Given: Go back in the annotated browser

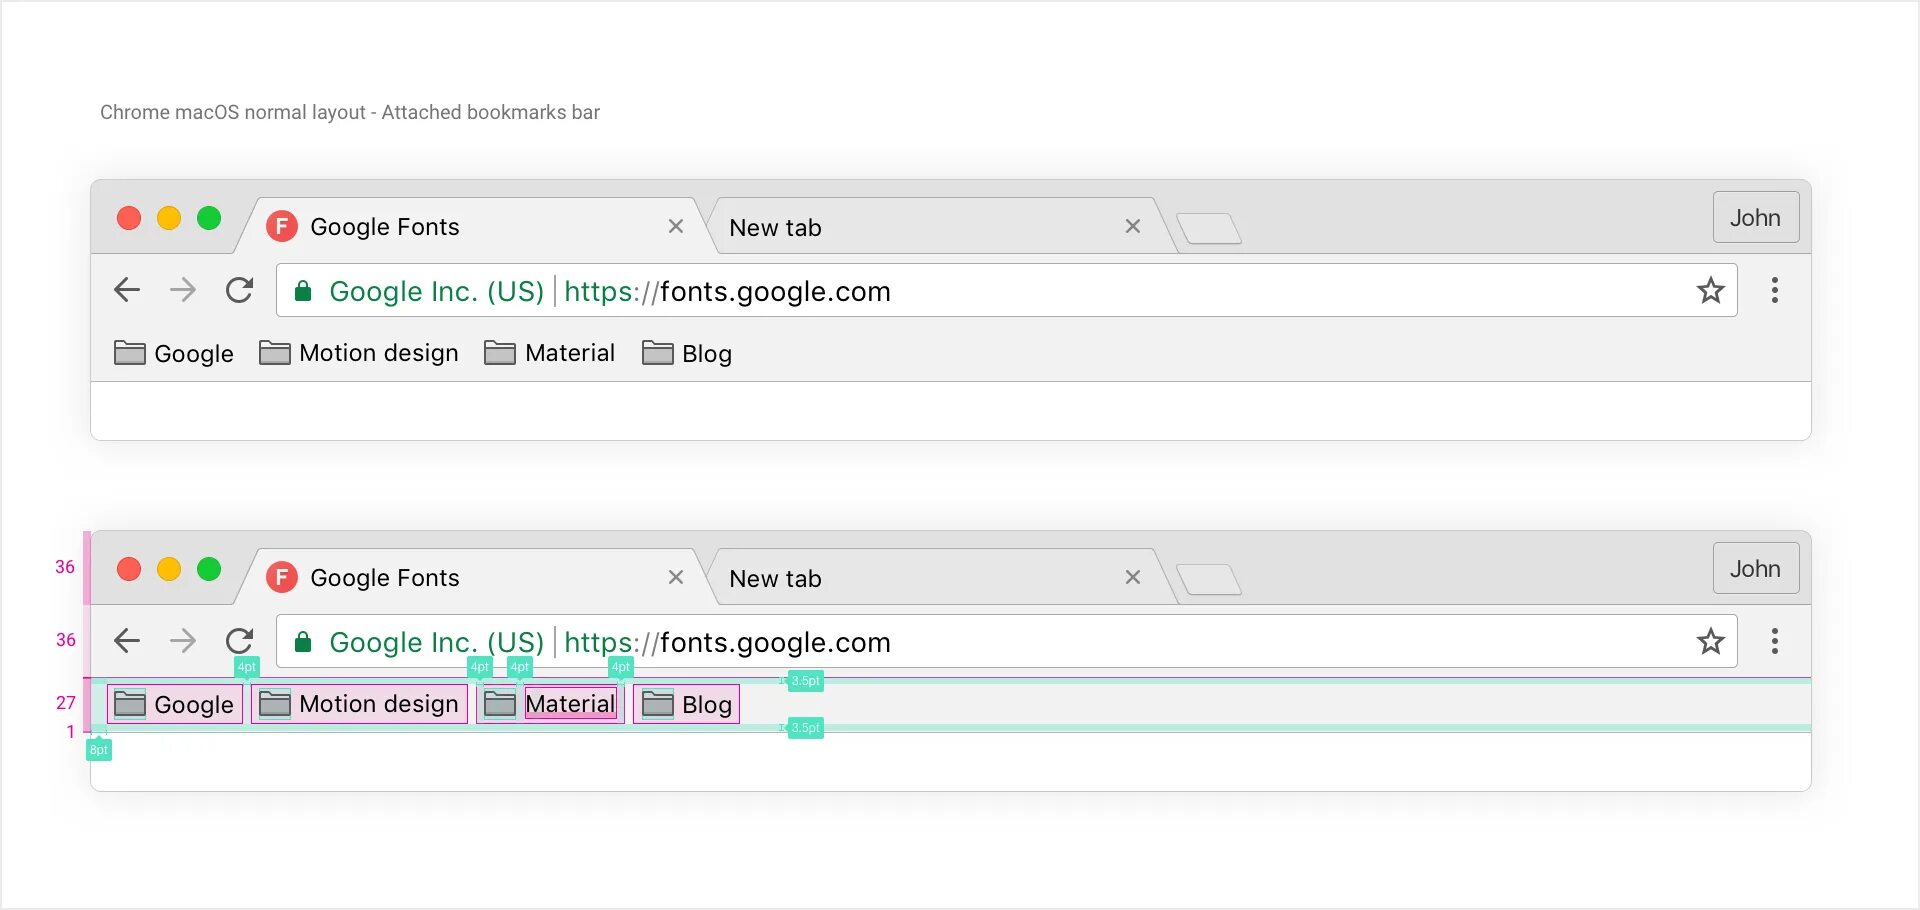Looking at the screenshot, I should coord(127,641).
